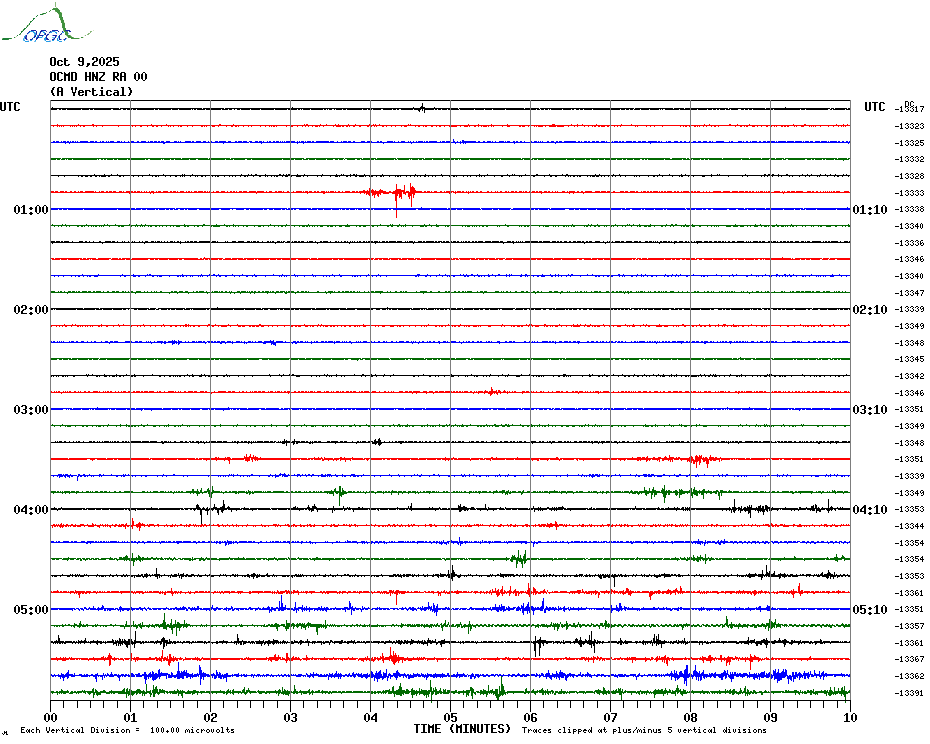This screenshot has height=744, width=930.
Task: Click the x-axis minute label "02"
Action: pos(211,717)
